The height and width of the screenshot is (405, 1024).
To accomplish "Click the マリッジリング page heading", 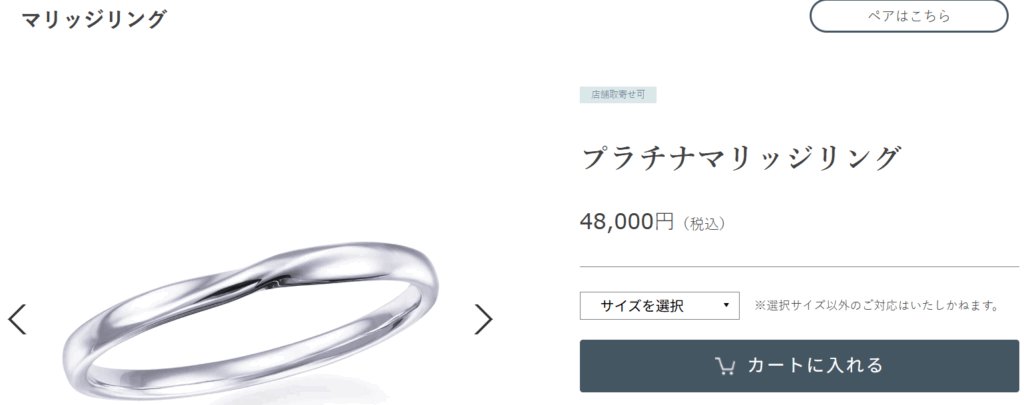I will point(94,19).
